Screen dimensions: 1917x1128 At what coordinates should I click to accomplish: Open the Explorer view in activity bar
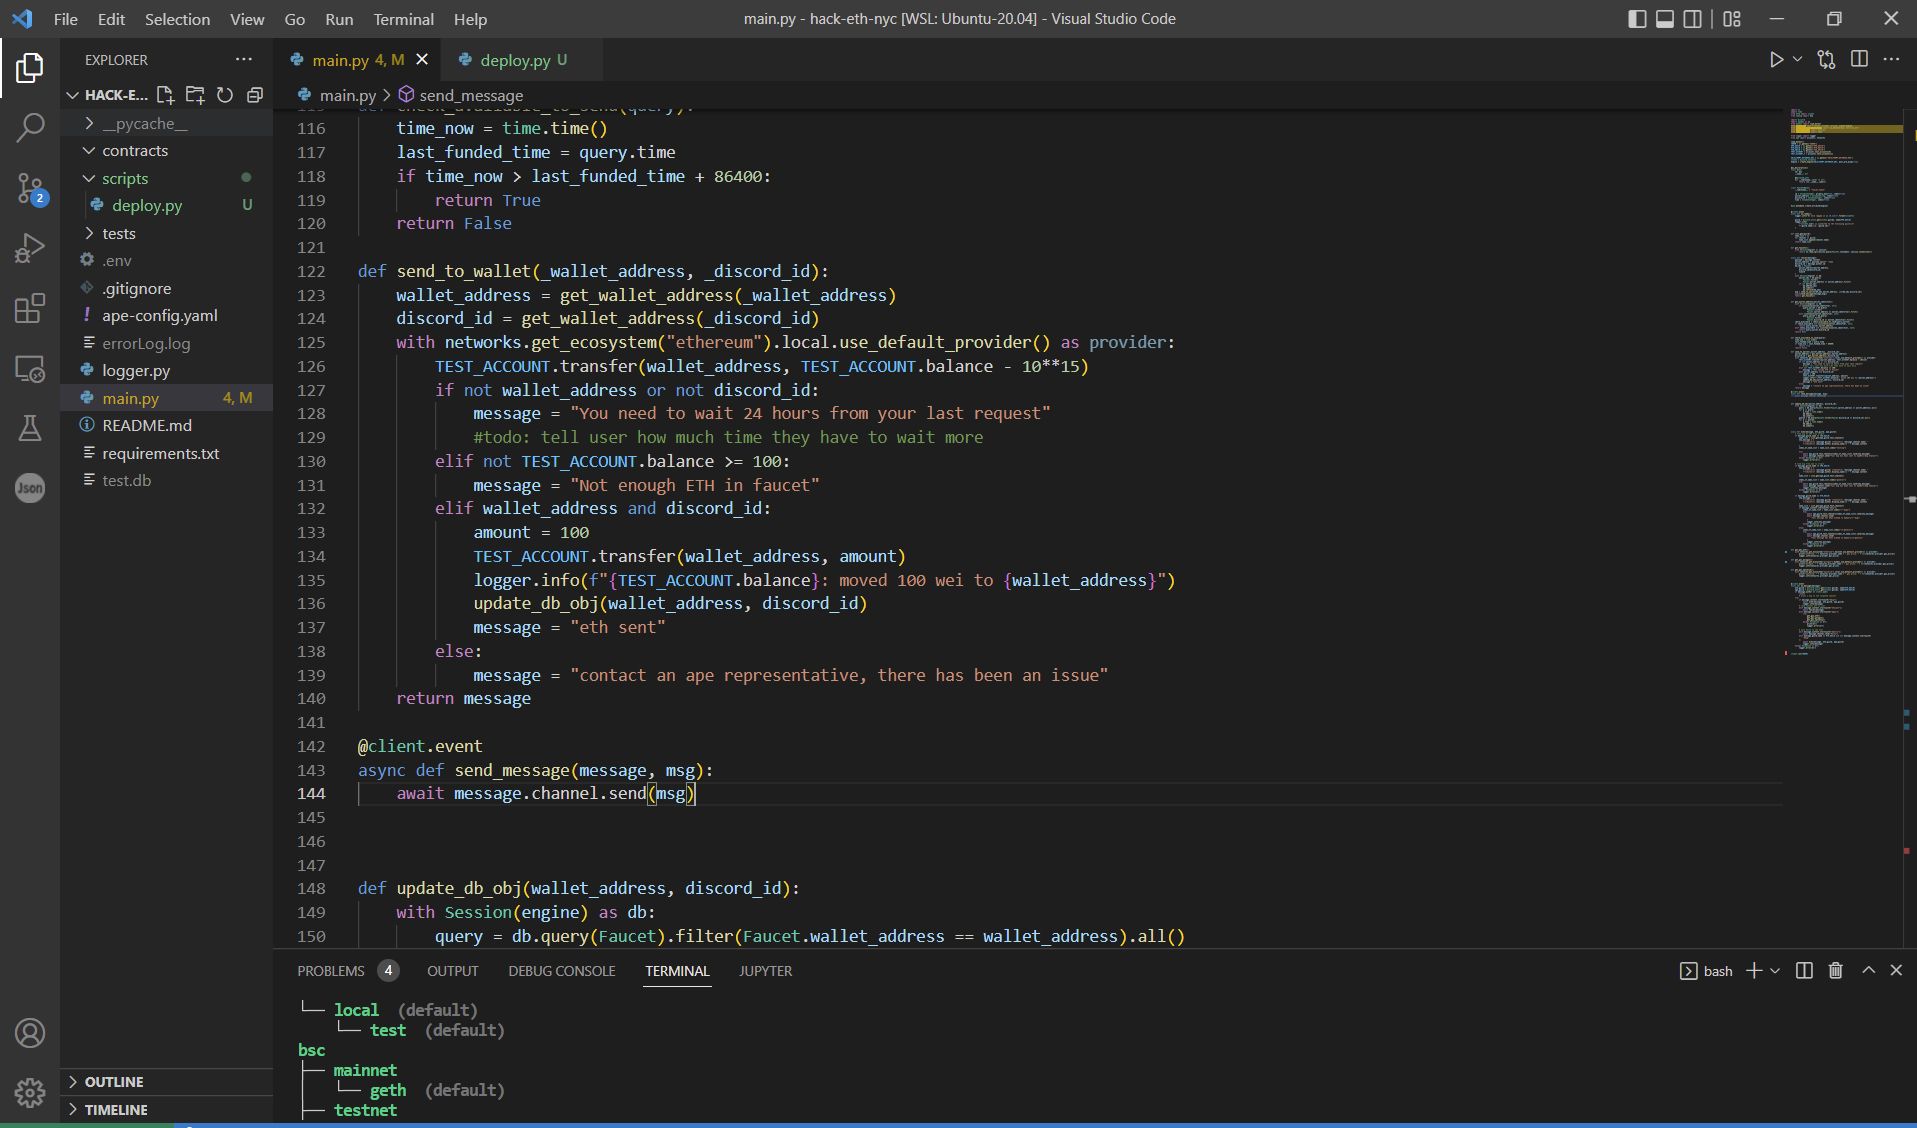click(x=30, y=68)
